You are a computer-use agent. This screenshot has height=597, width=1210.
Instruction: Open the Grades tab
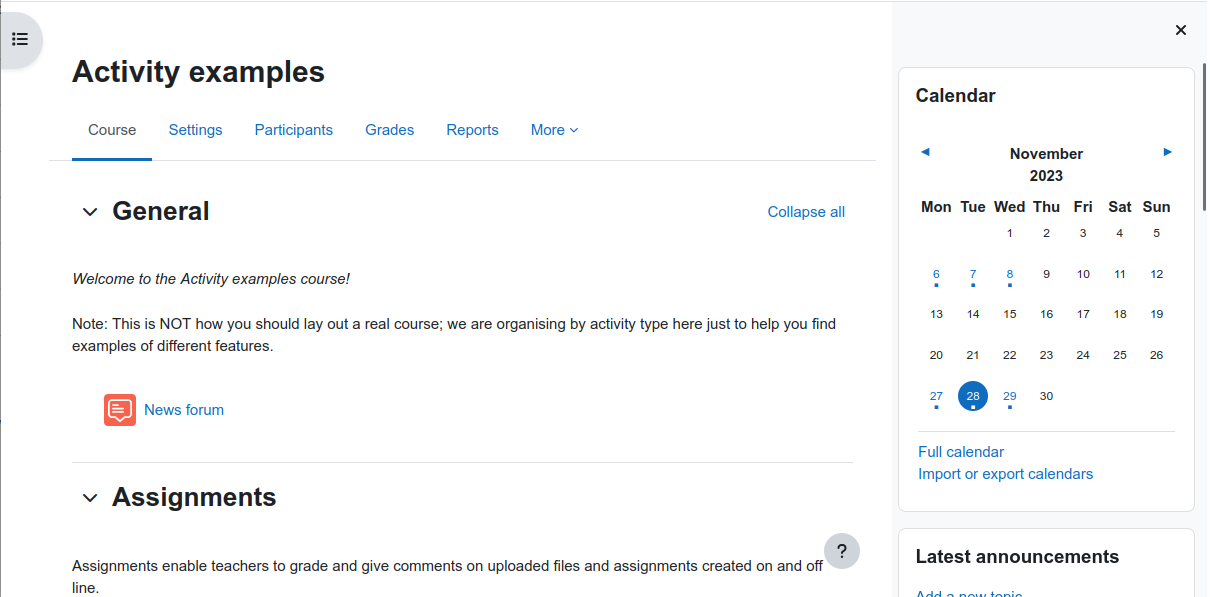pyautogui.click(x=389, y=130)
